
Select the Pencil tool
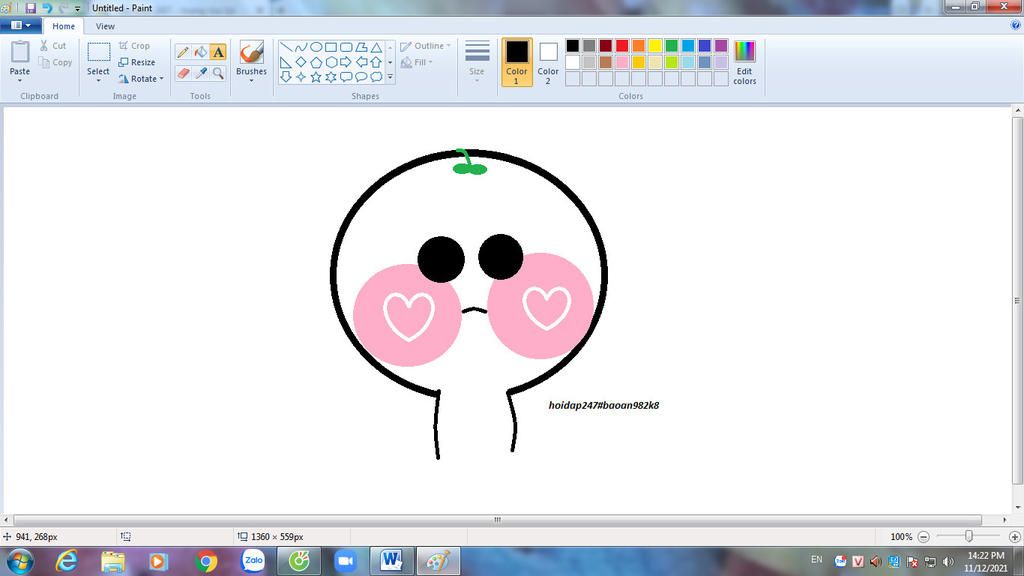[183, 52]
